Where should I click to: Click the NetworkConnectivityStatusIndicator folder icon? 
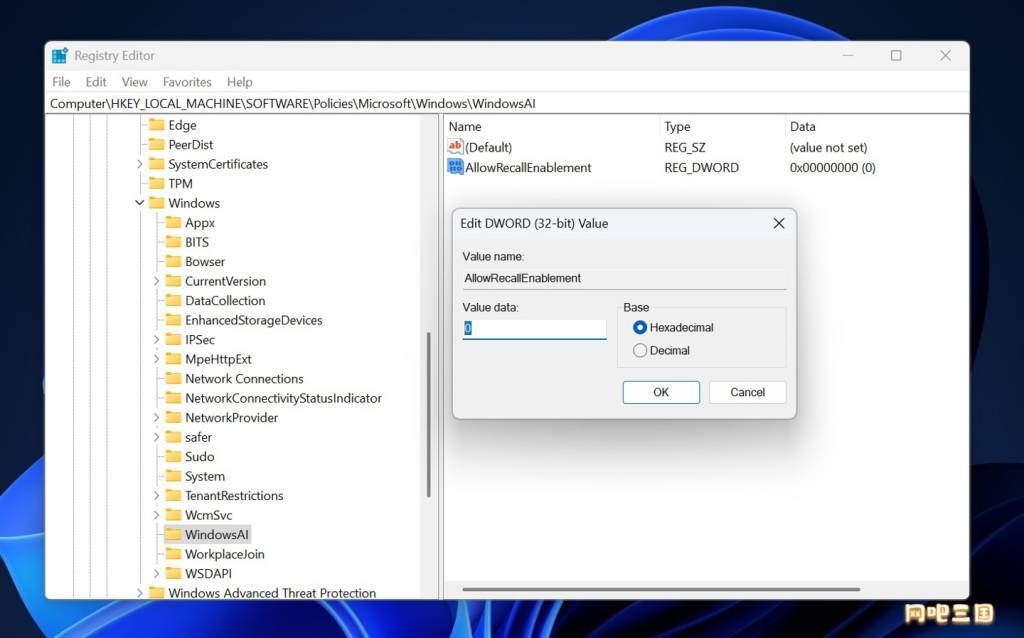coord(173,398)
